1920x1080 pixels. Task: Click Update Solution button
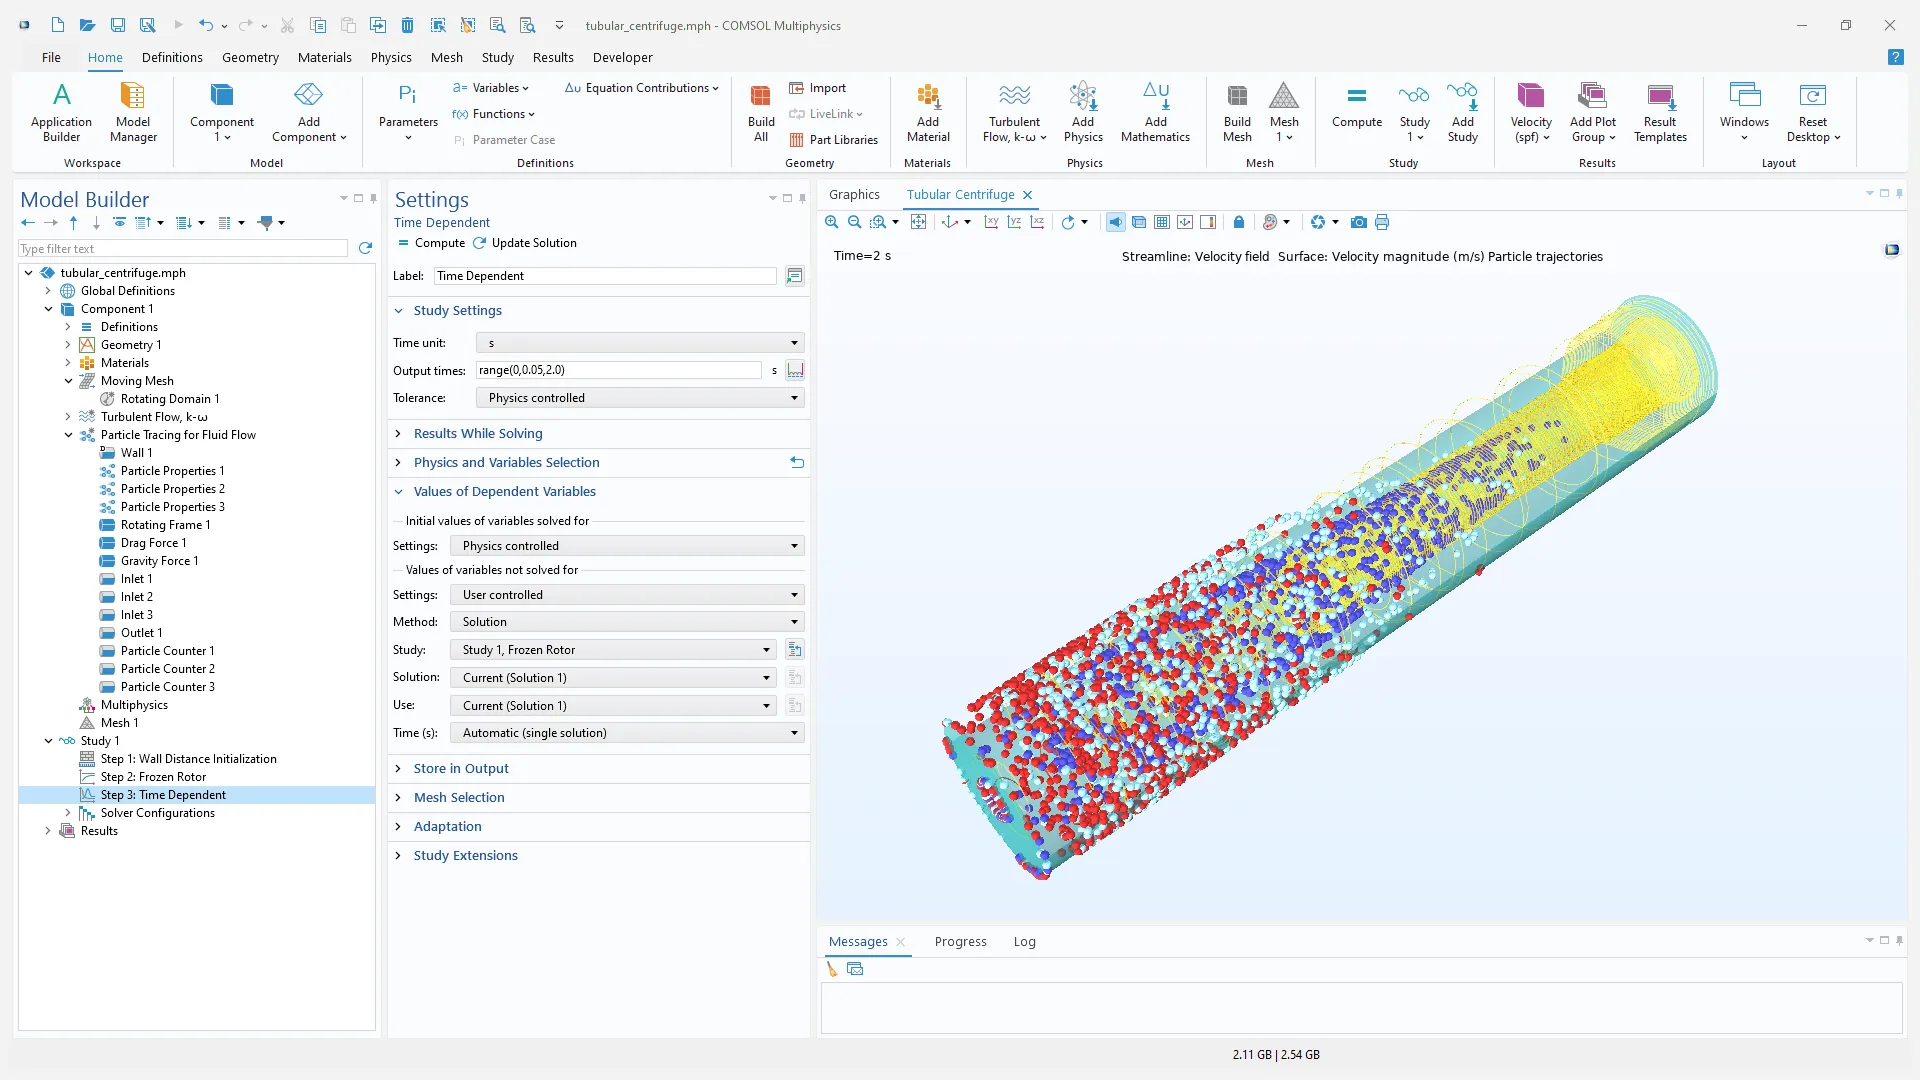pyautogui.click(x=525, y=243)
